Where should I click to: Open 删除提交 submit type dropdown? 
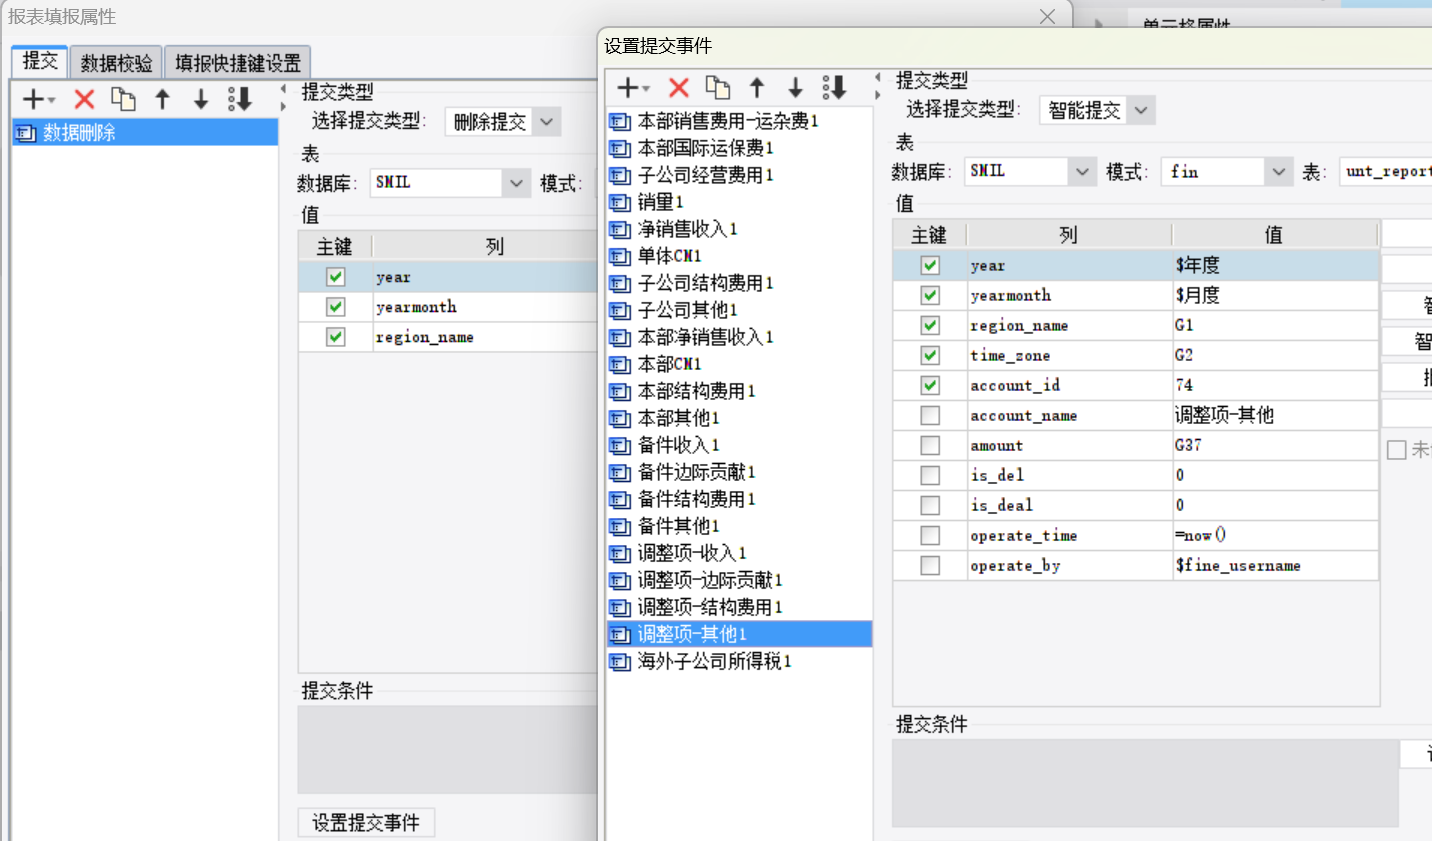(x=546, y=122)
